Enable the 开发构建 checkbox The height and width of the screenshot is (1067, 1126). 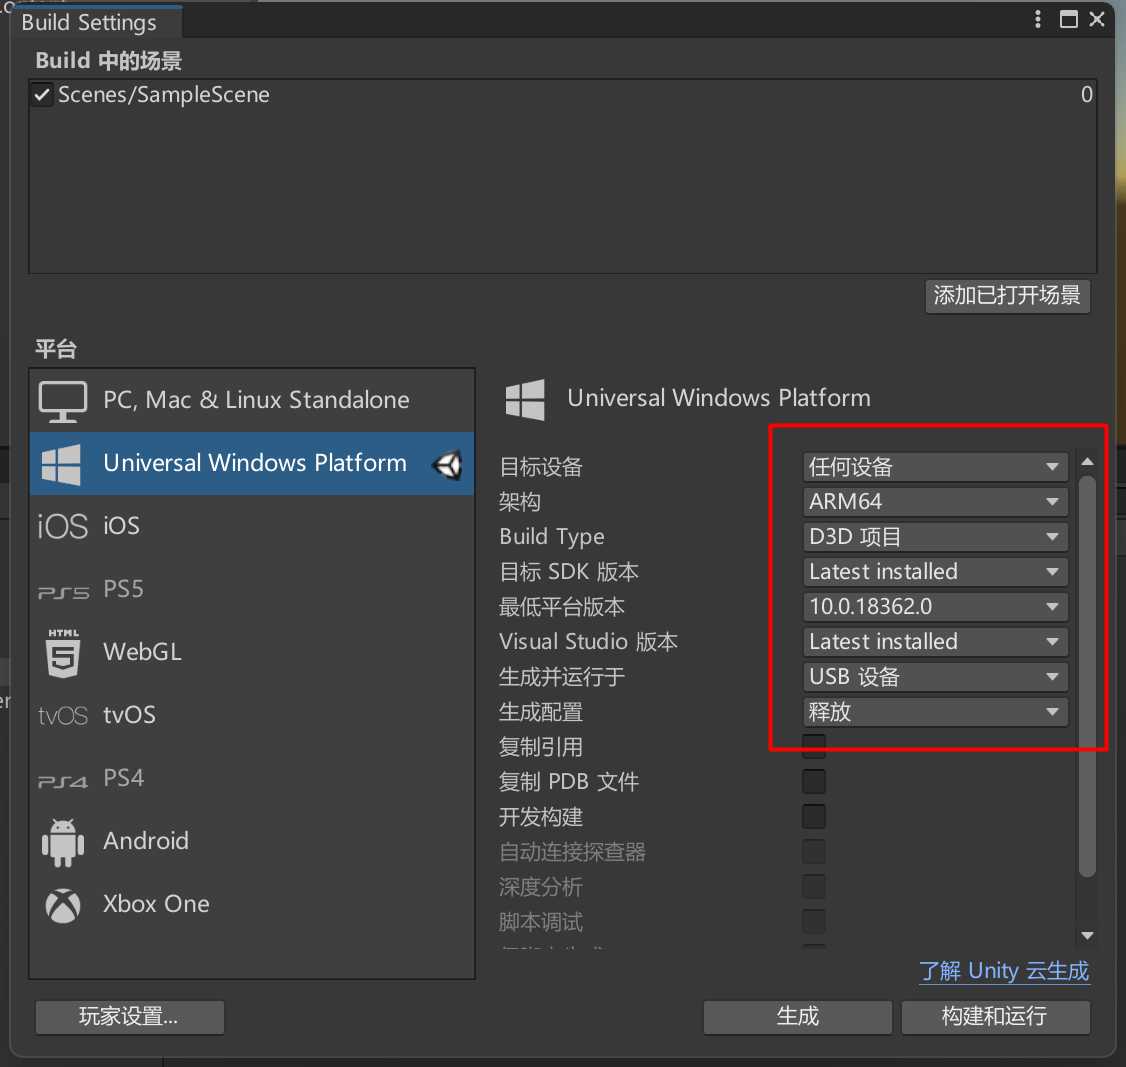tap(814, 816)
